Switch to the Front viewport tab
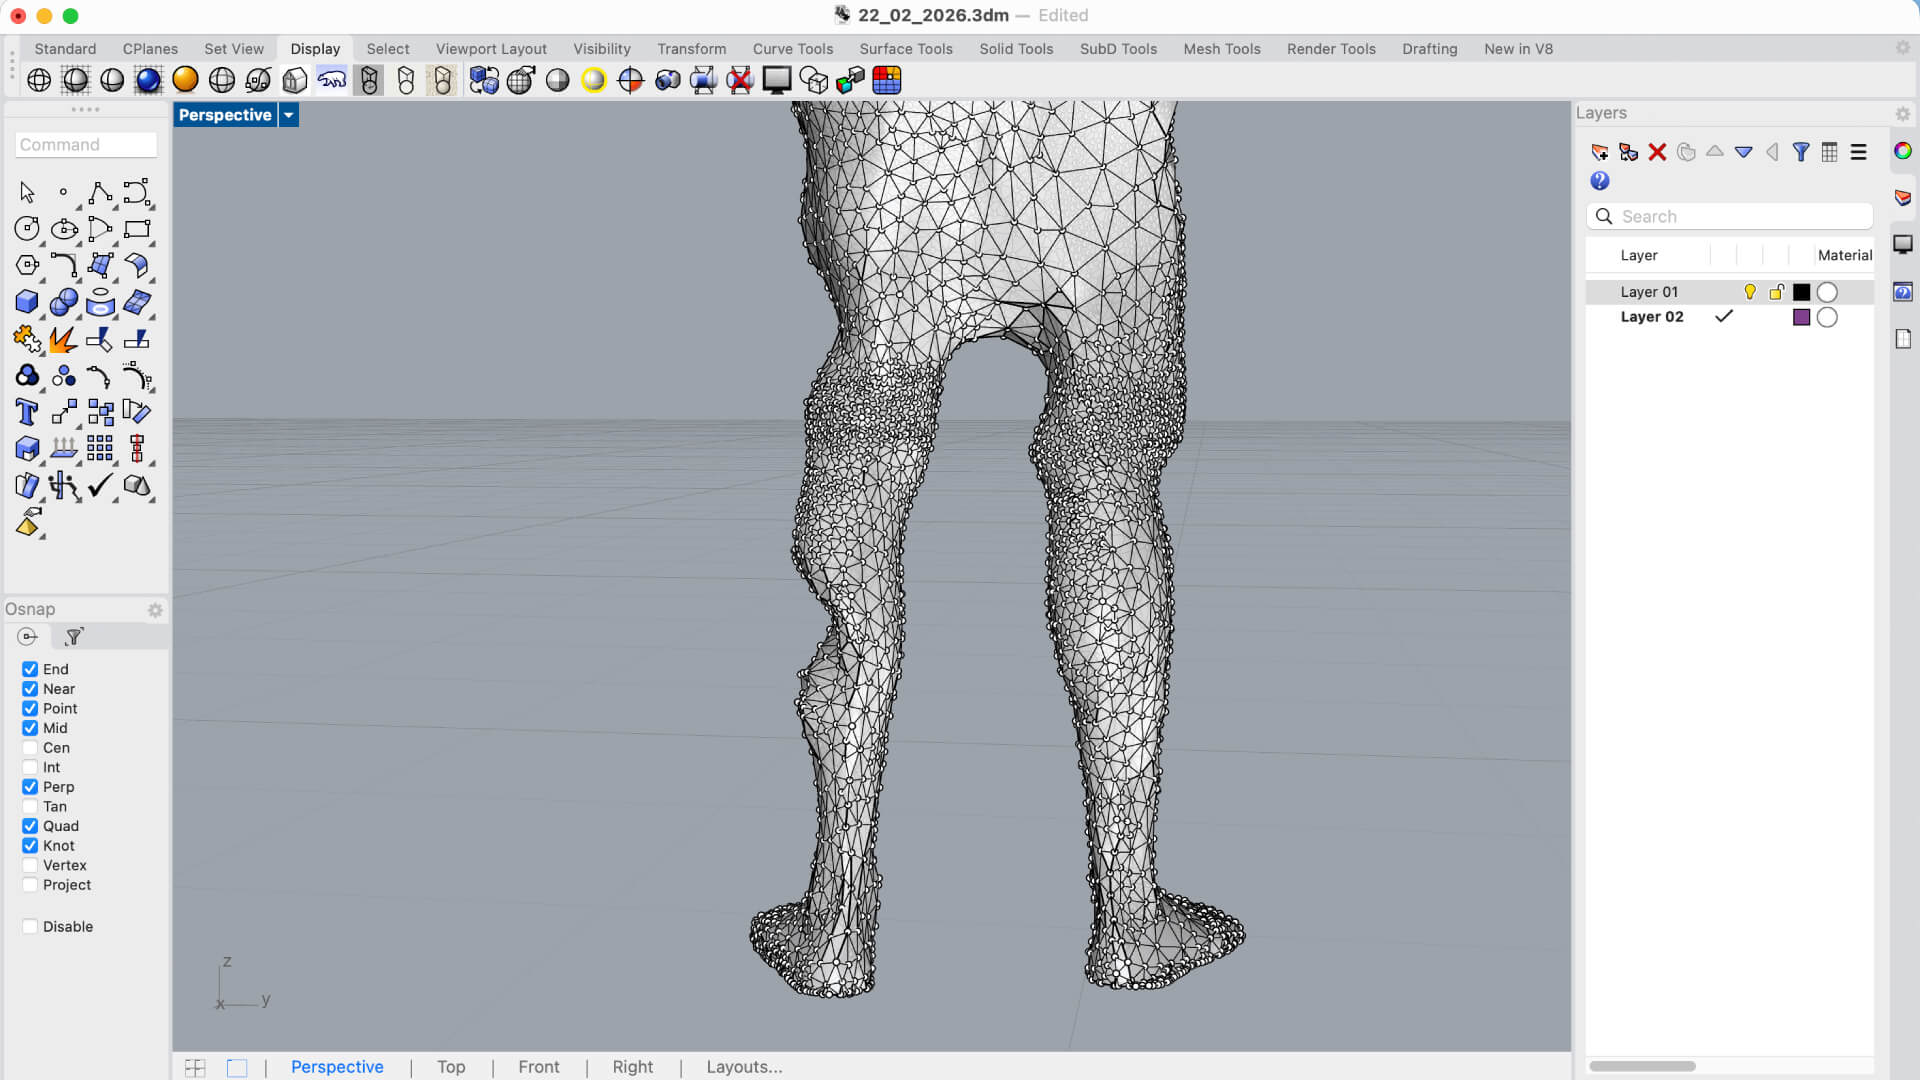The width and height of the screenshot is (1920, 1080). 538,1067
